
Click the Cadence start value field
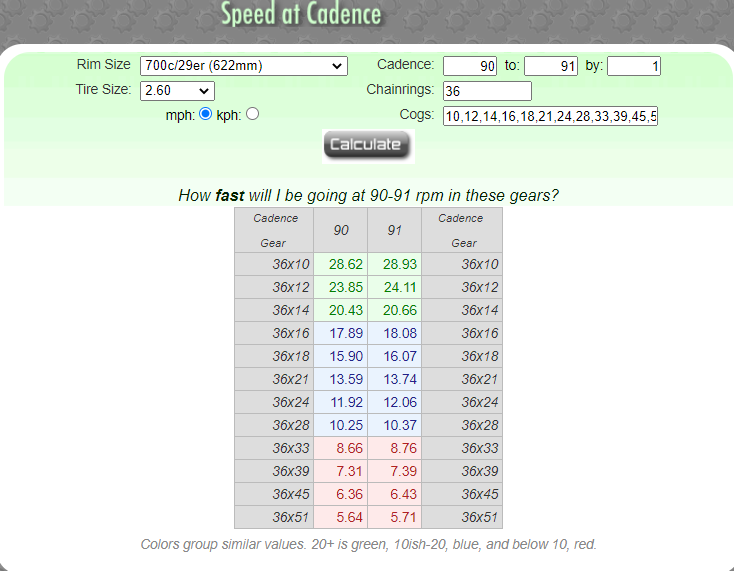(x=470, y=66)
